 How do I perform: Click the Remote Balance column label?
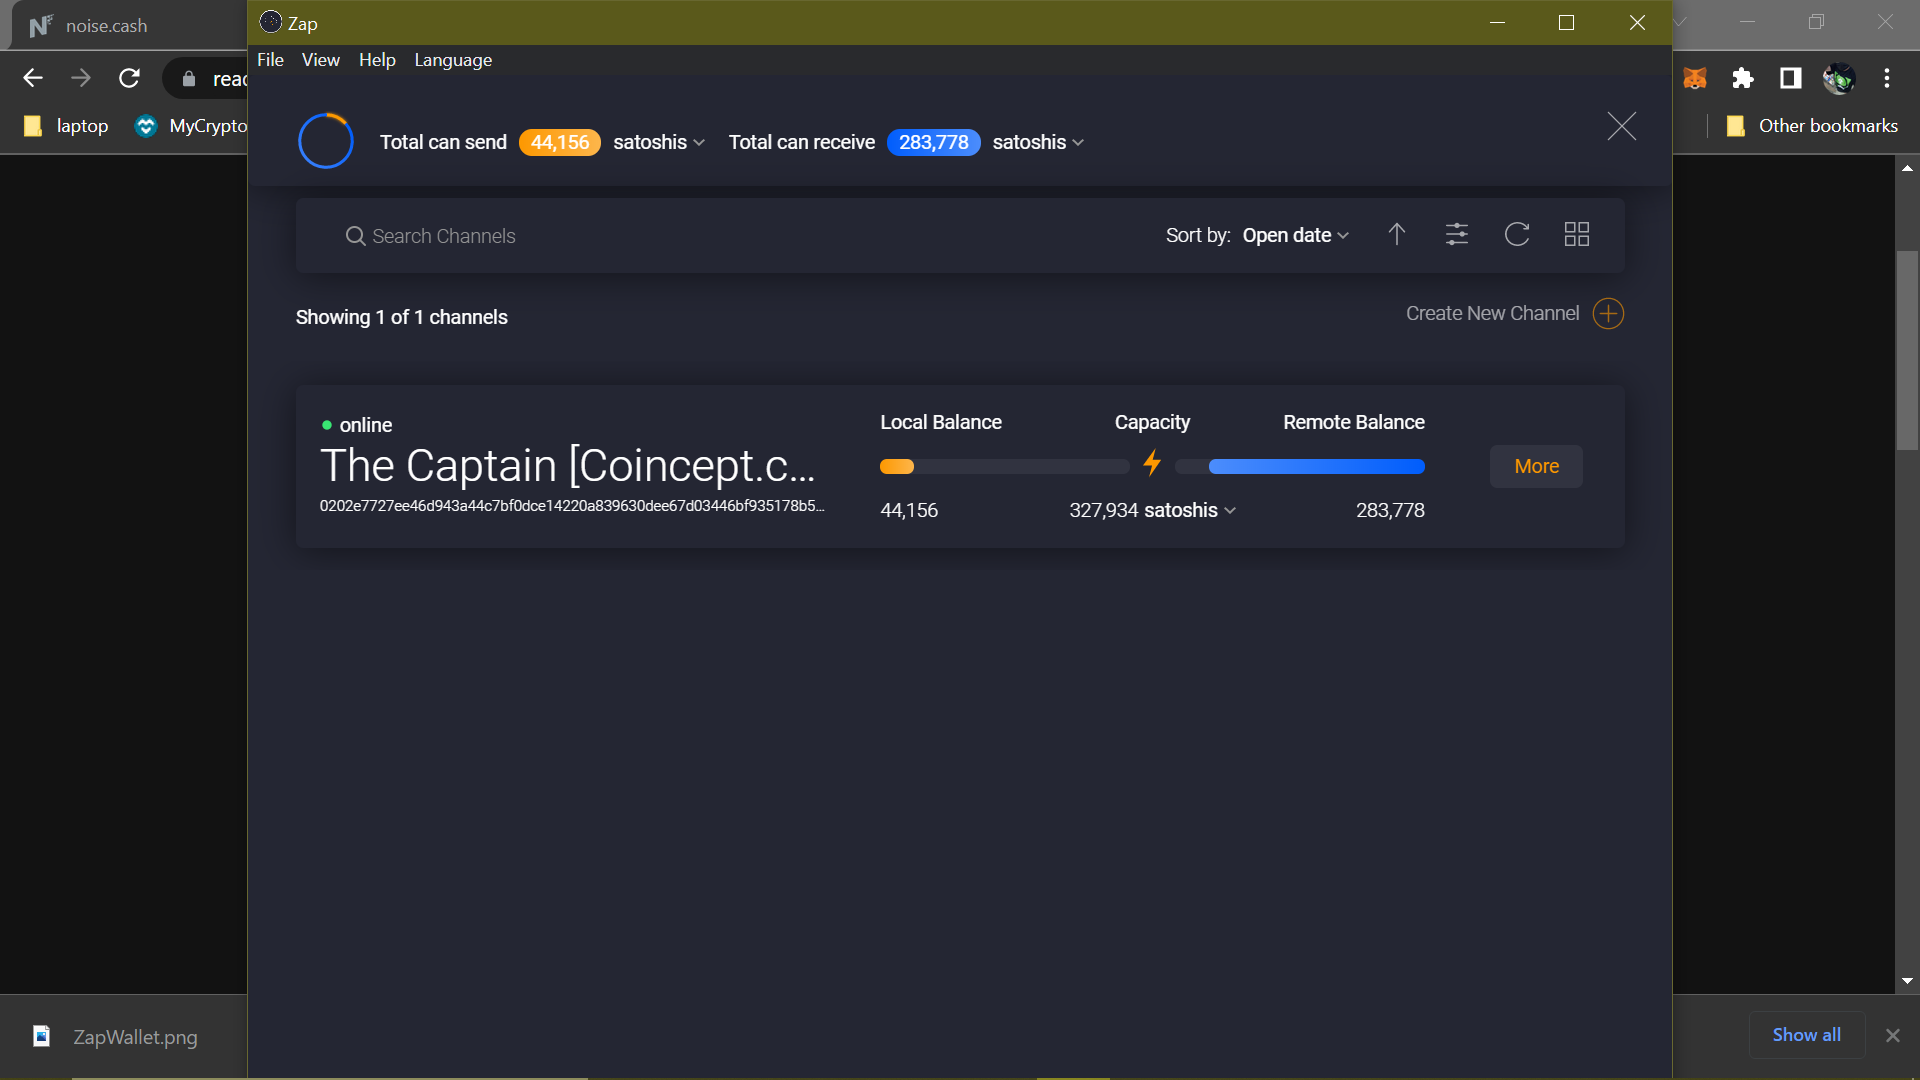click(1354, 422)
